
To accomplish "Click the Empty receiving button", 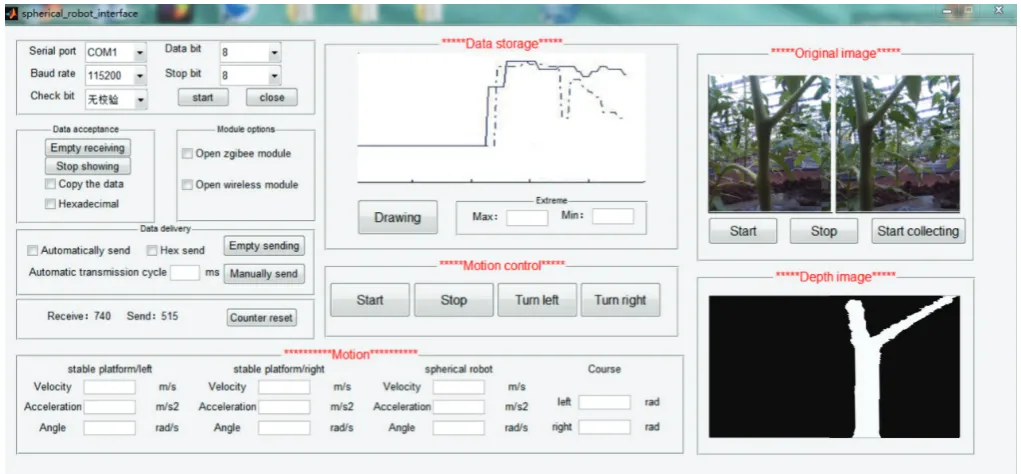I will pyautogui.click(x=87, y=148).
